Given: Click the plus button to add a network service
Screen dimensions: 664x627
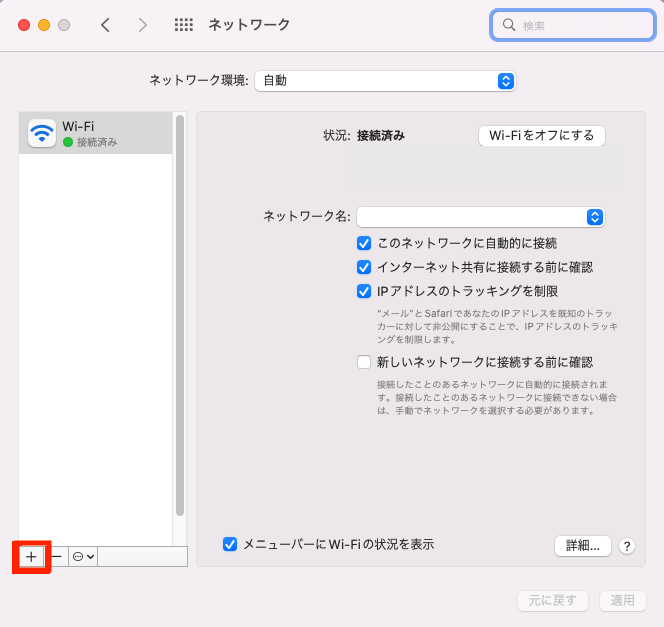Looking at the screenshot, I should point(31,556).
